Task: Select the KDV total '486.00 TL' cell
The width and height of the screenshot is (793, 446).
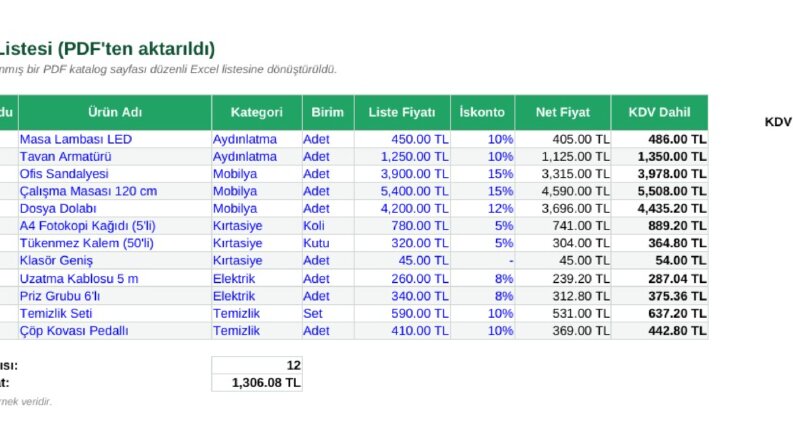Action: 659,139
